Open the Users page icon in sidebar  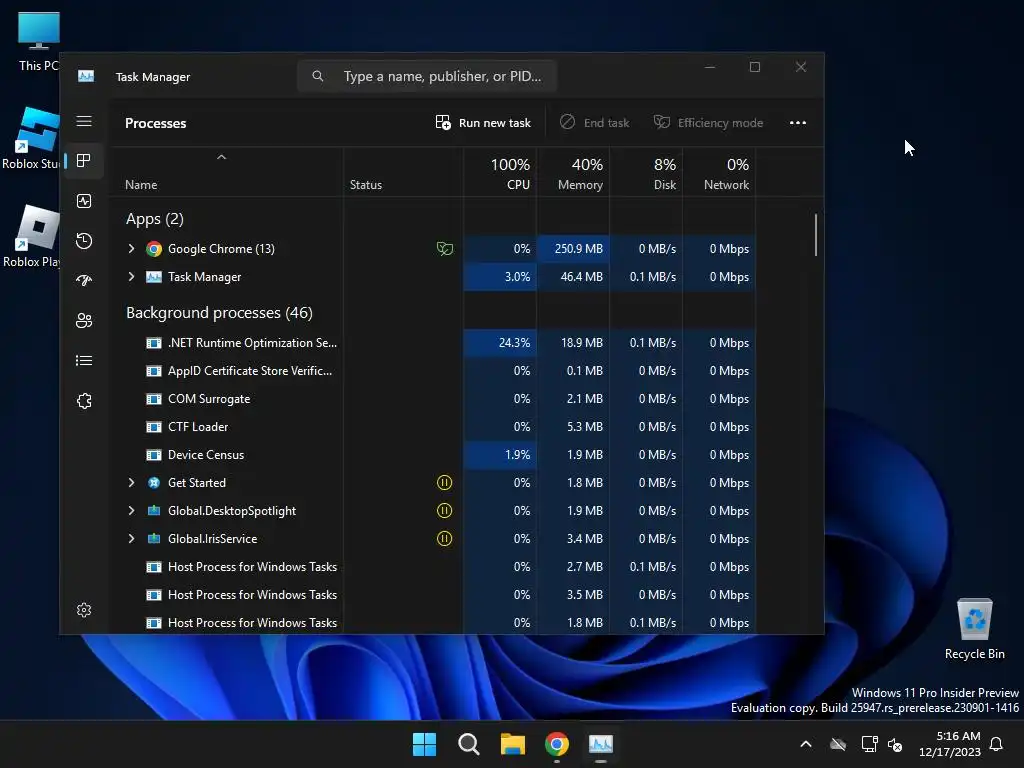pyautogui.click(x=84, y=321)
